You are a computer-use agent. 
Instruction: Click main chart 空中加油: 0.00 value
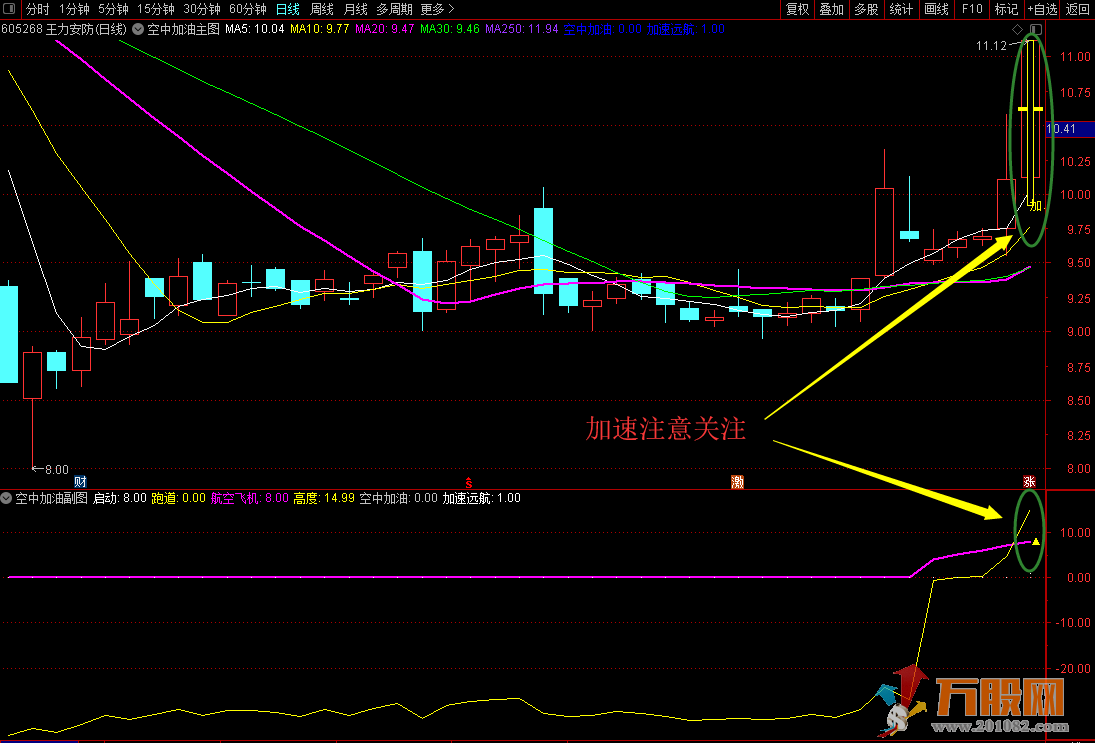[603, 29]
